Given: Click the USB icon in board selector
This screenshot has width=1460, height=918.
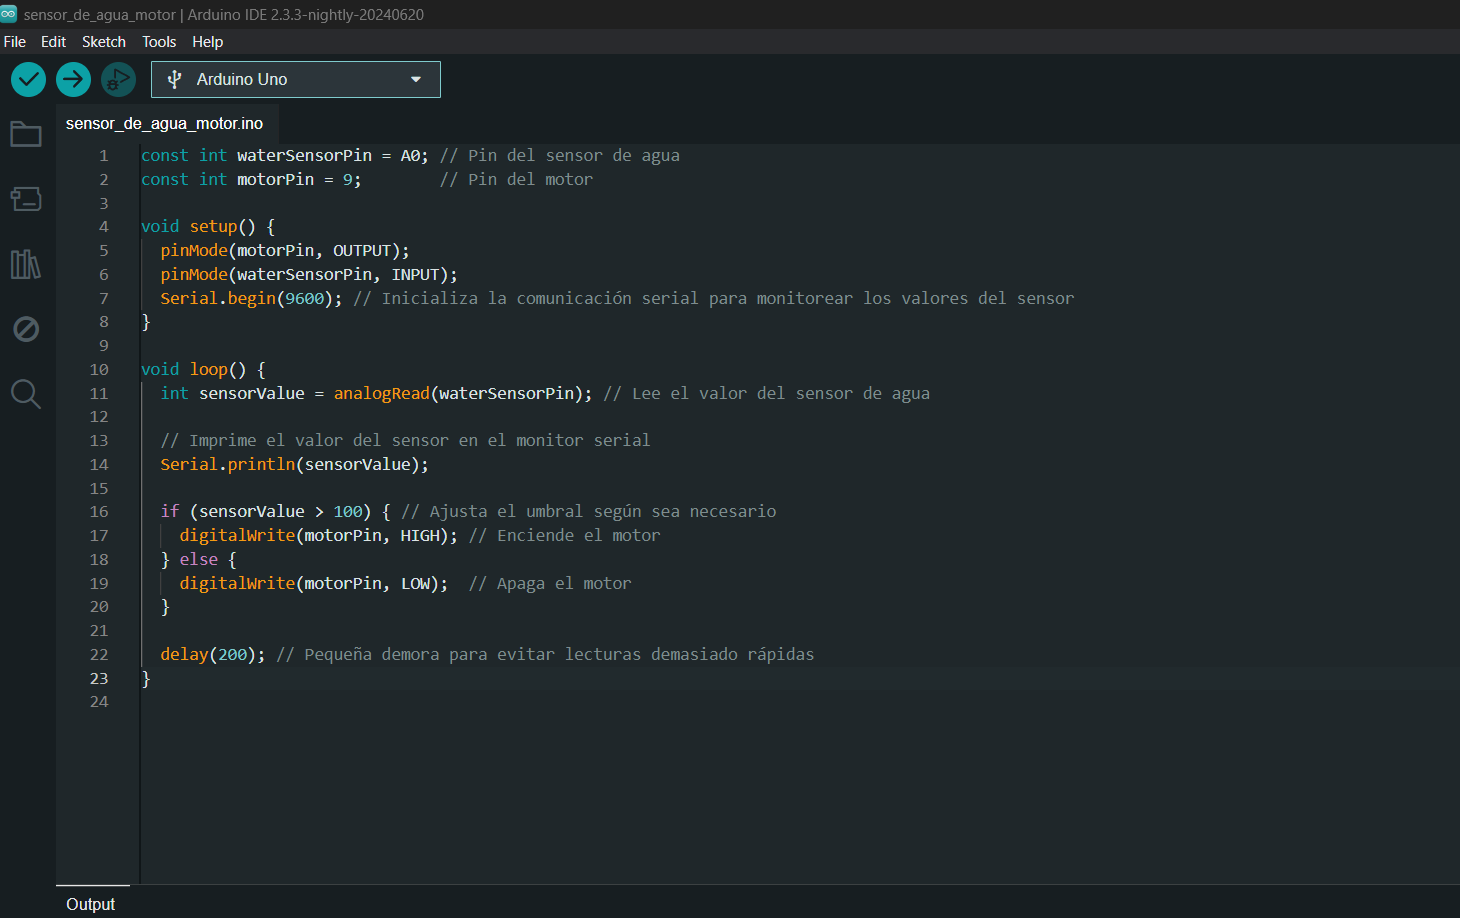Looking at the screenshot, I should coord(174,79).
